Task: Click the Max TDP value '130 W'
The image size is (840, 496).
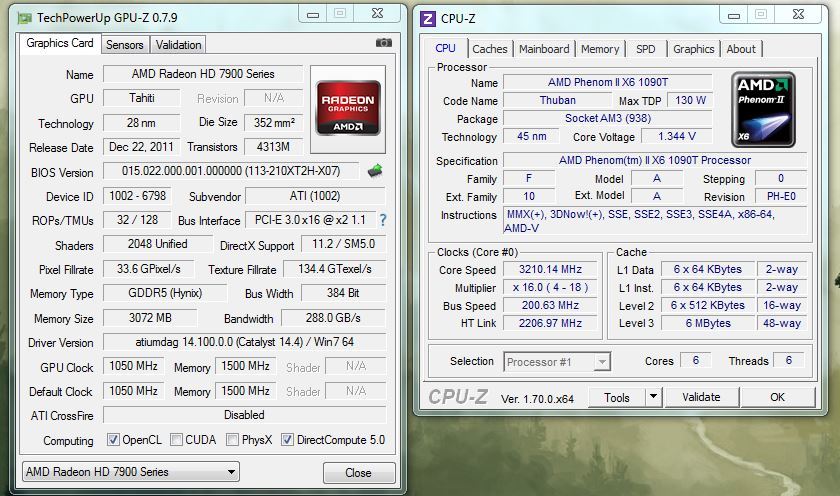Action: tap(691, 100)
